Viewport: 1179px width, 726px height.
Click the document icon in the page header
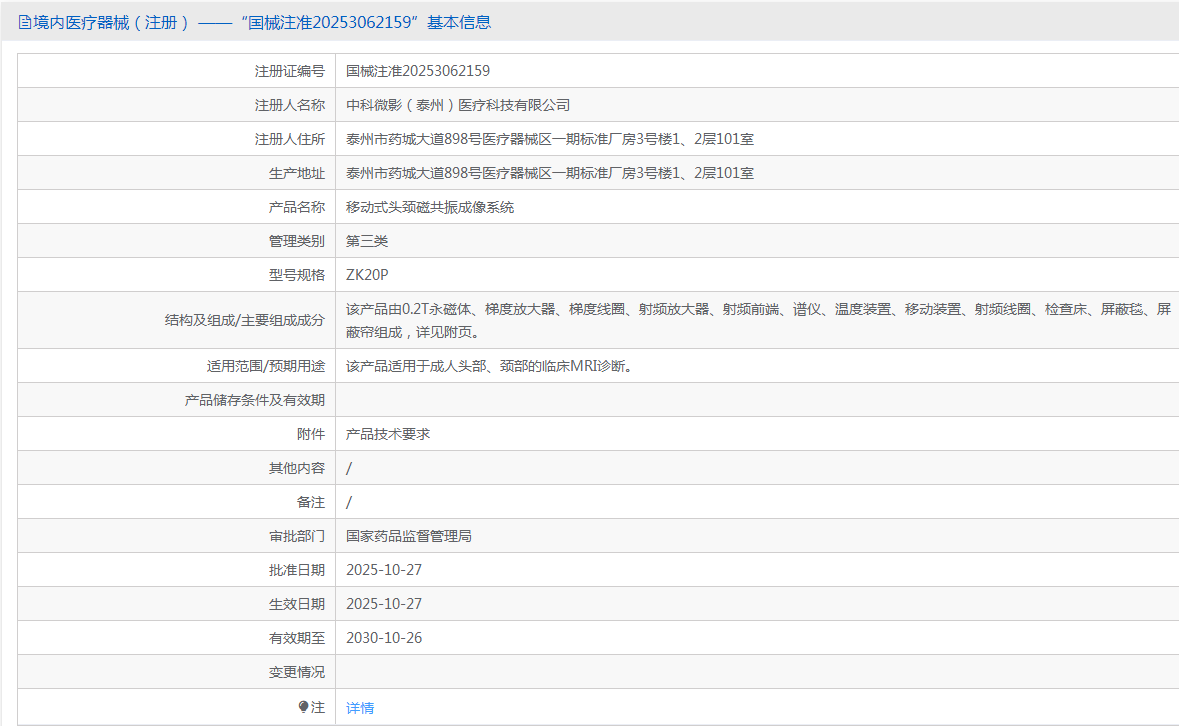25,22
